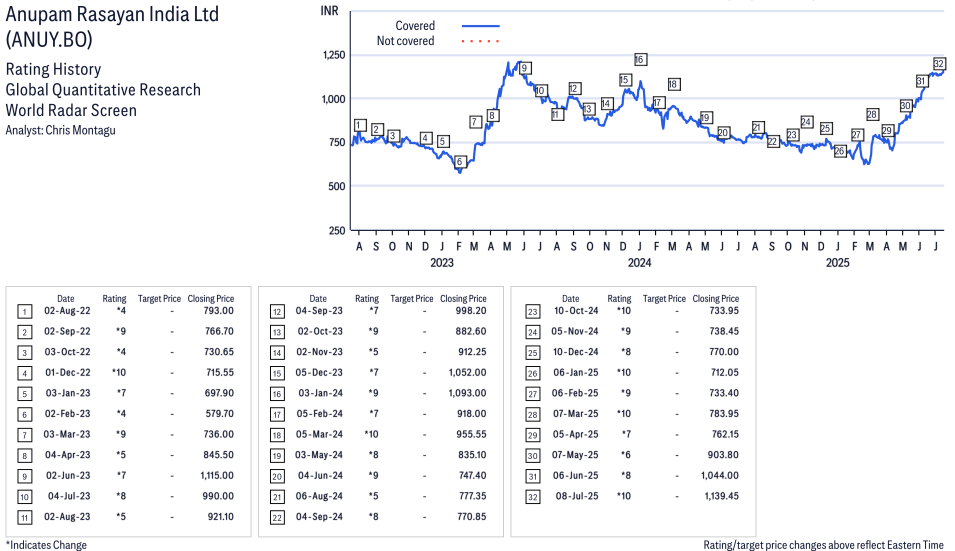Click the closing price 712.05
The height and width of the screenshot is (551, 955).
724,372
